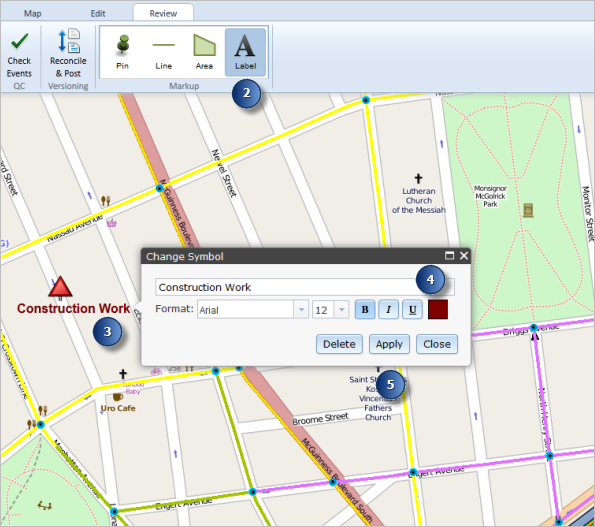Viewport: 595px width, 527px height.
Task: Click the Delete button
Action: (x=339, y=344)
